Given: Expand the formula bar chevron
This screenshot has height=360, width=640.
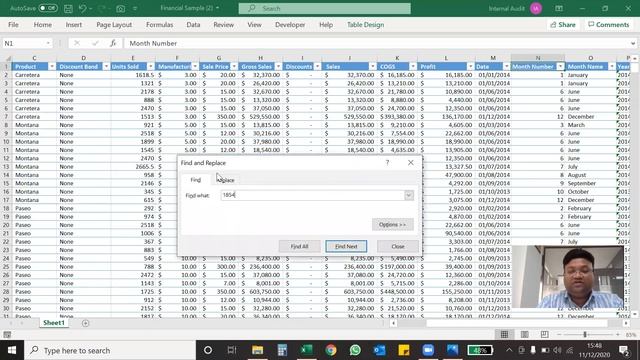Looking at the screenshot, I should pos(633,43).
